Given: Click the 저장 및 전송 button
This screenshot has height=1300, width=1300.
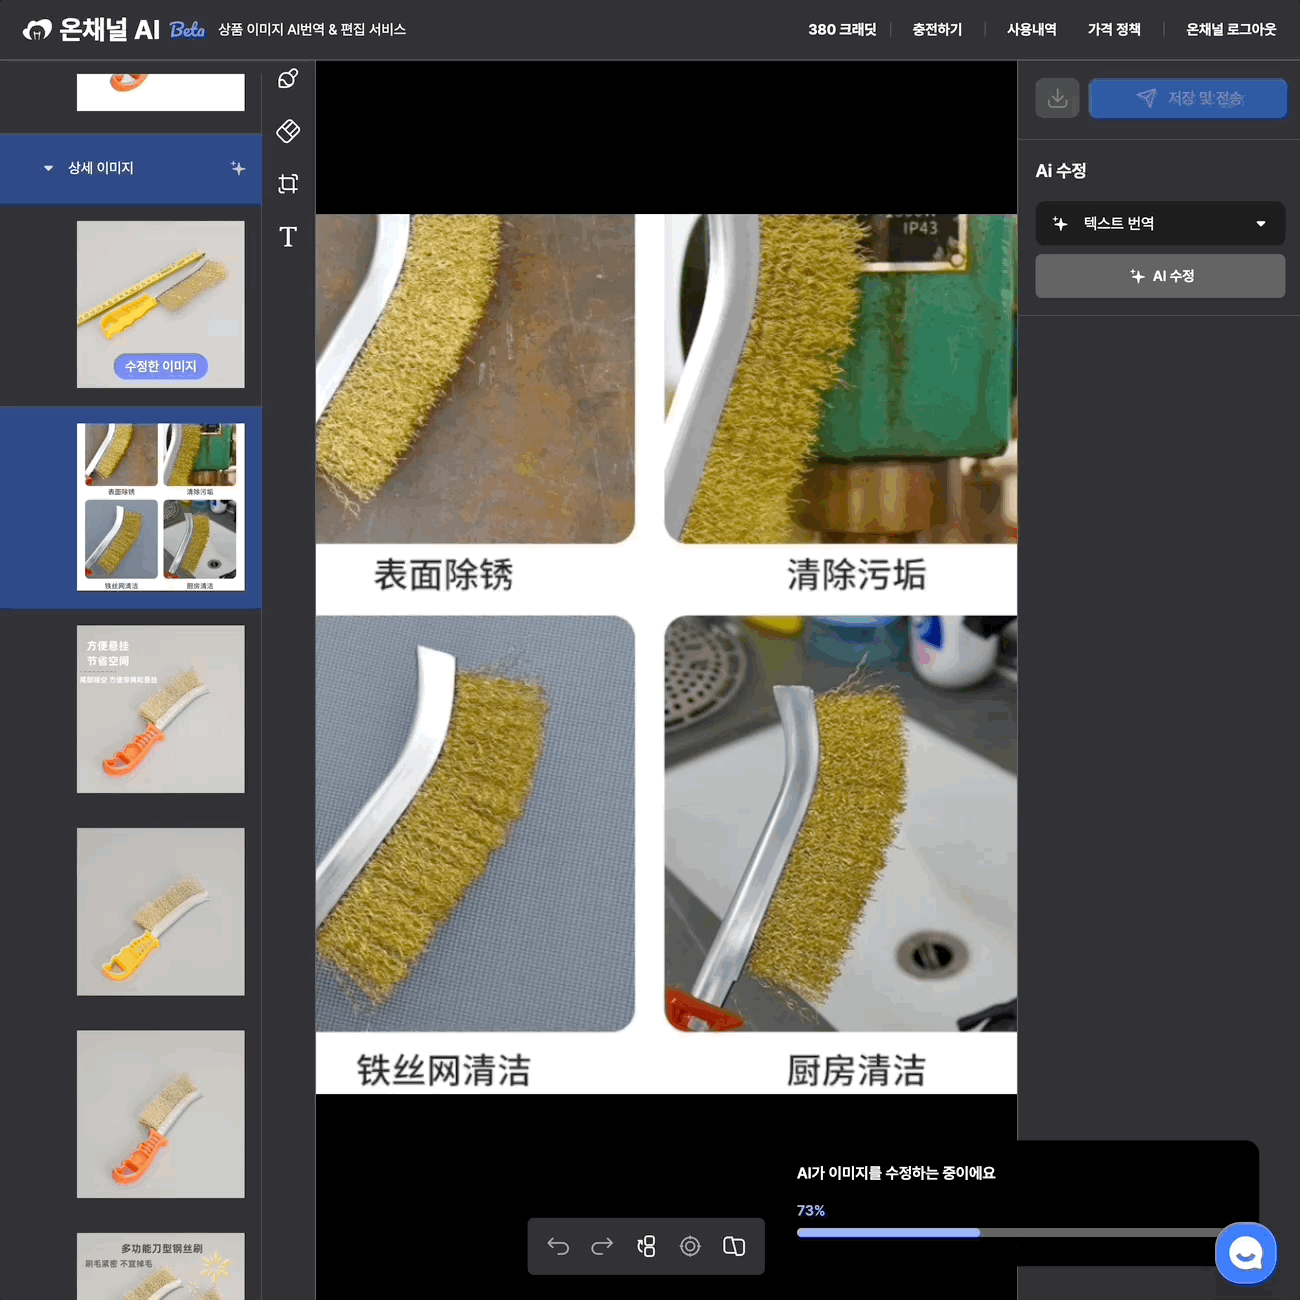Looking at the screenshot, I should (x=1188, y=98).
